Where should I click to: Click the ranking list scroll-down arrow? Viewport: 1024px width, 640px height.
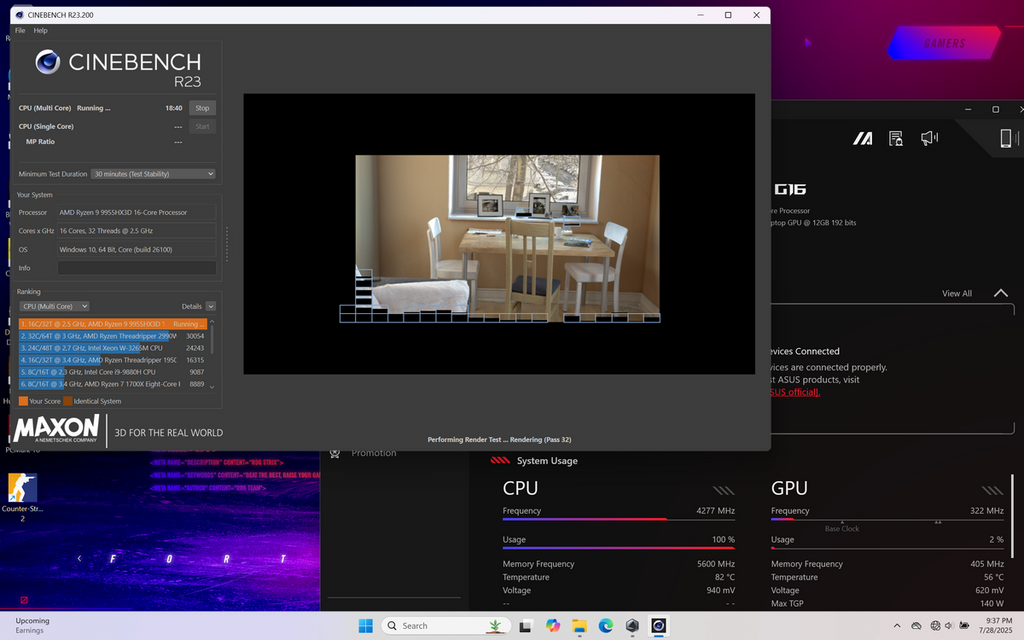[212, 387]
